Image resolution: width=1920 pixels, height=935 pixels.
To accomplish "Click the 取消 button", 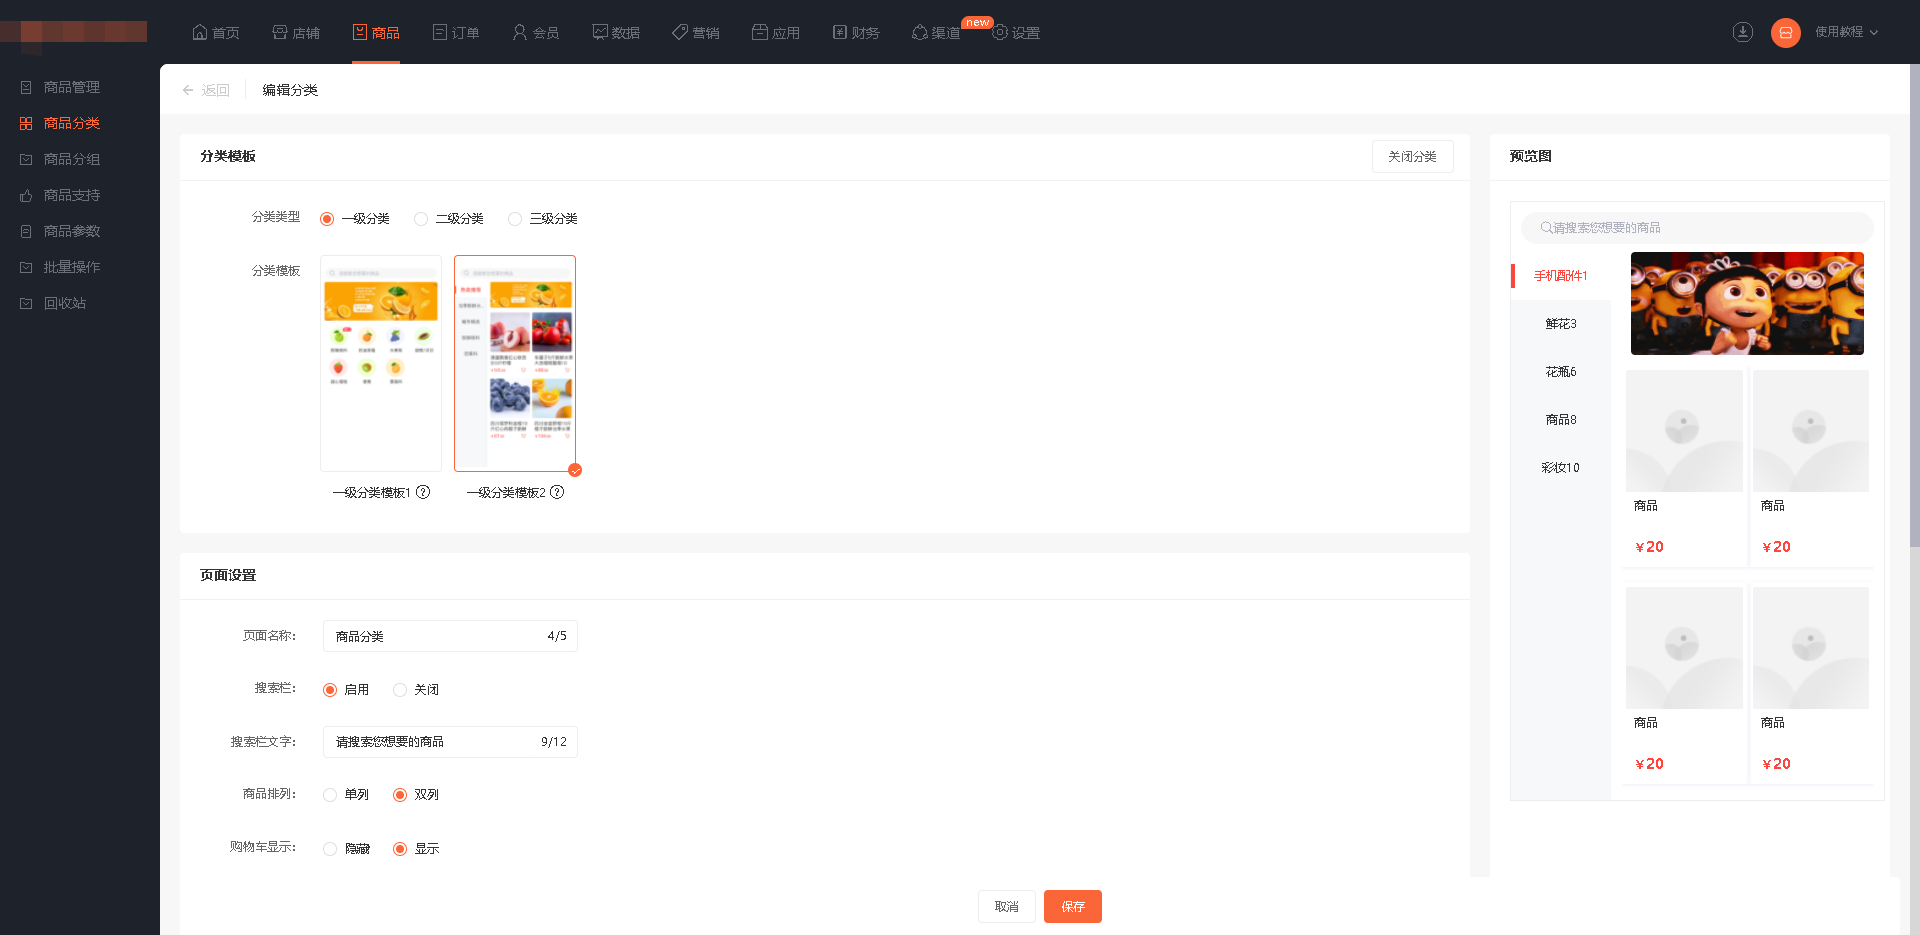I will (1006, 907).
